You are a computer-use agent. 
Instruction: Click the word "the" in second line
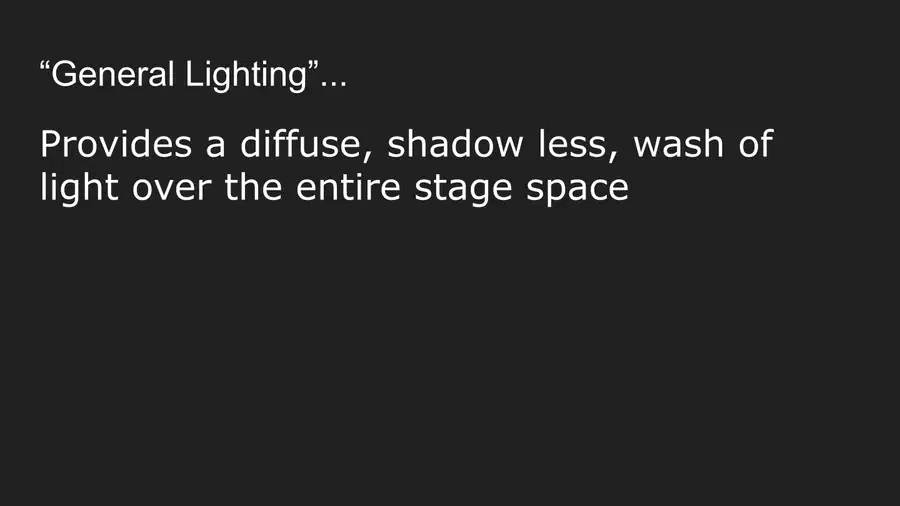tap(253, 186)
